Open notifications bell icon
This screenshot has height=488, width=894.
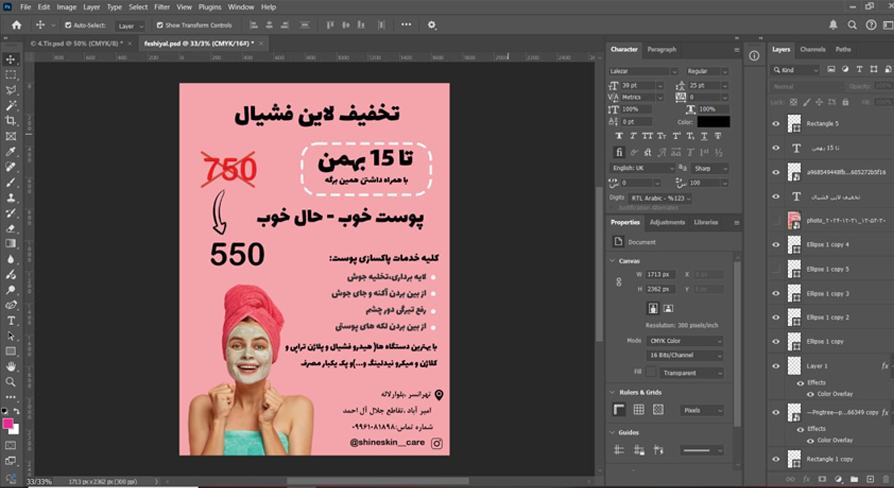click(833, 25)
